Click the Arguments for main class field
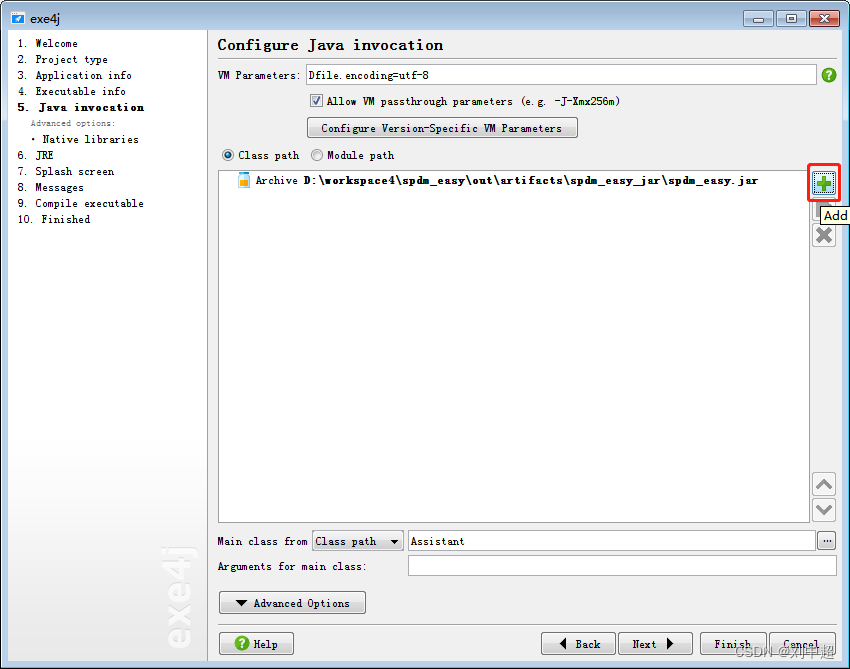The image size is (850, 669). tap(620, 565)
